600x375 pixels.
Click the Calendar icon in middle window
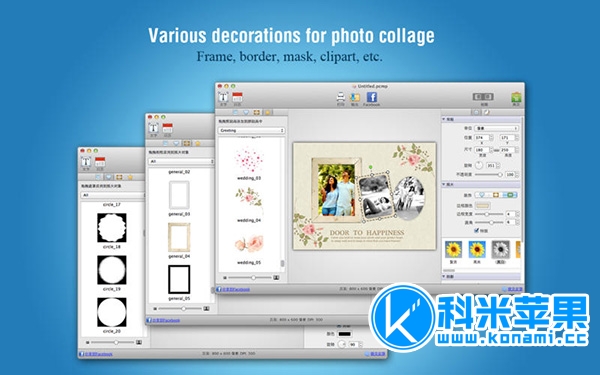click(x=168, y=128)
